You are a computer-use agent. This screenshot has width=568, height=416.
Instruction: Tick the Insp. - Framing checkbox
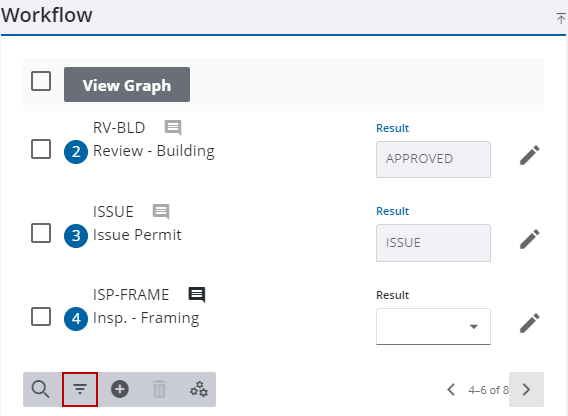(41, 316)
